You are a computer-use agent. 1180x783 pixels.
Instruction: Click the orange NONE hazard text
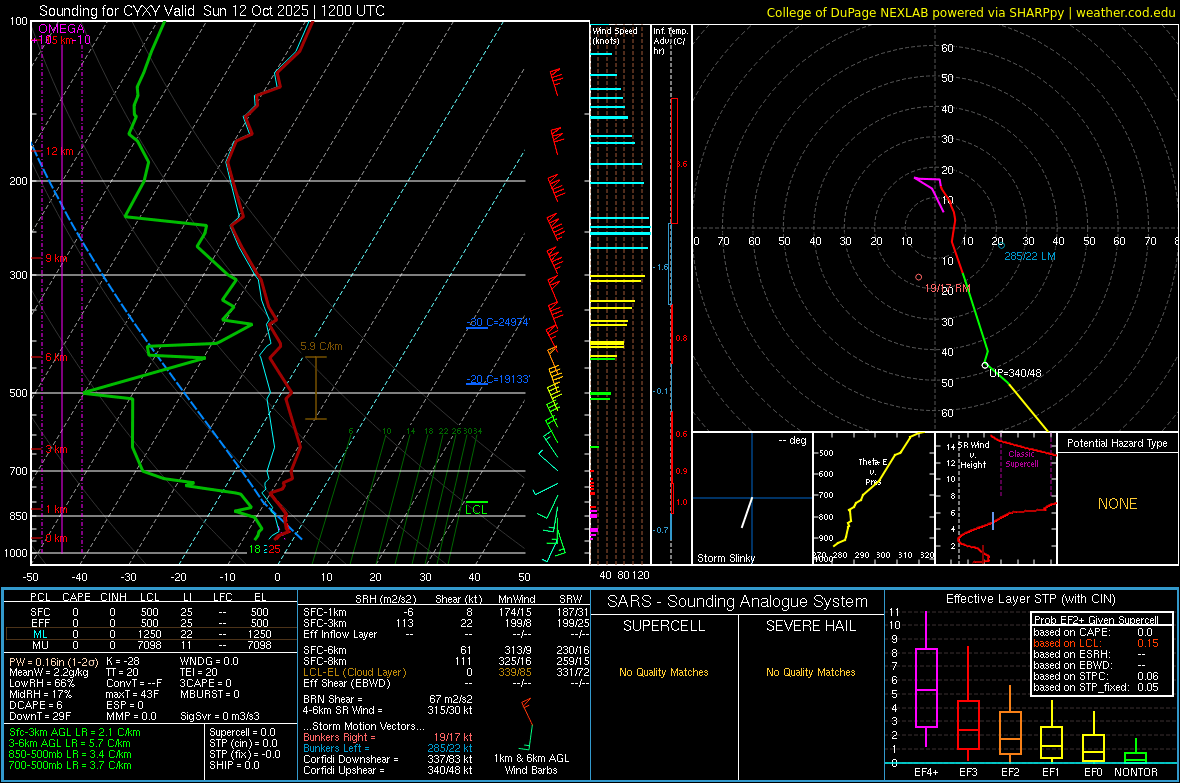pos(1117,504)
